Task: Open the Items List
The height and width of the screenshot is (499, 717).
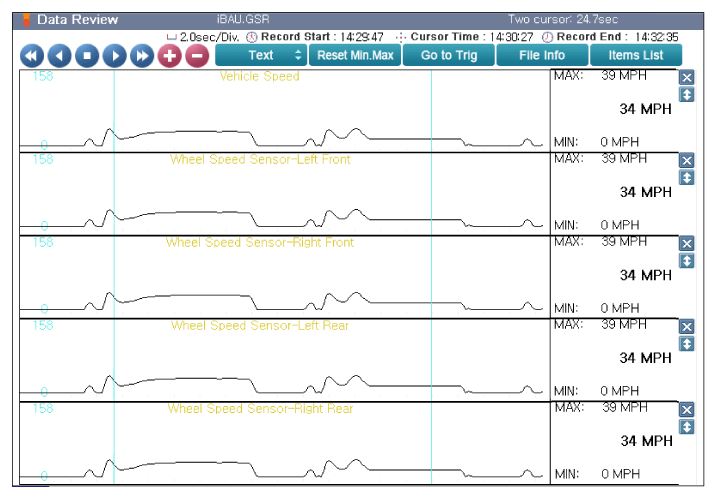Action: (636, 55)
